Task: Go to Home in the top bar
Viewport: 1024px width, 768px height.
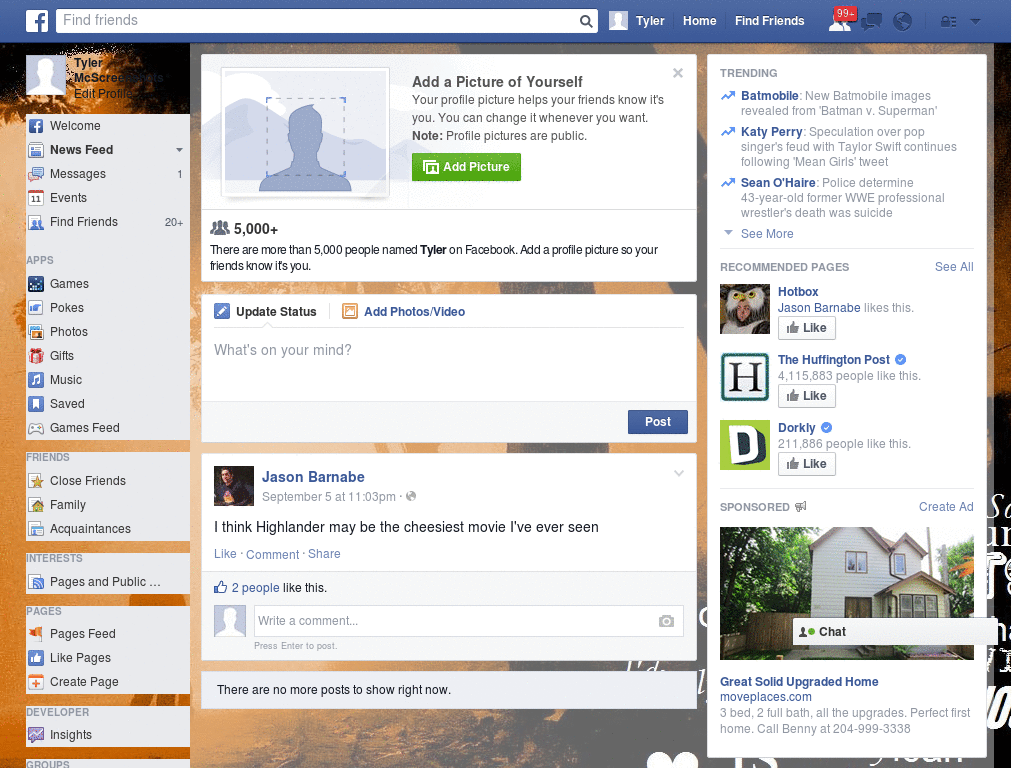Action: point(699,21)
